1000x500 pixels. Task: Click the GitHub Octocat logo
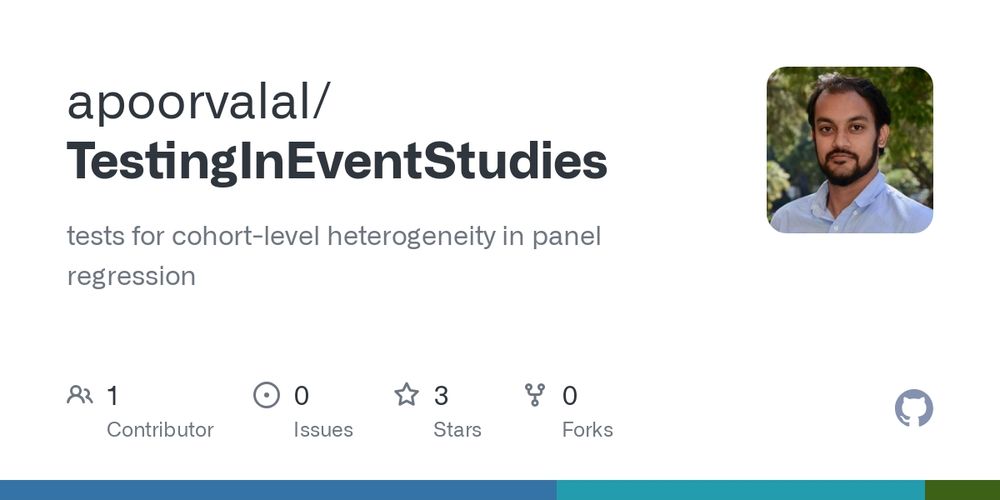coord(913,408)
